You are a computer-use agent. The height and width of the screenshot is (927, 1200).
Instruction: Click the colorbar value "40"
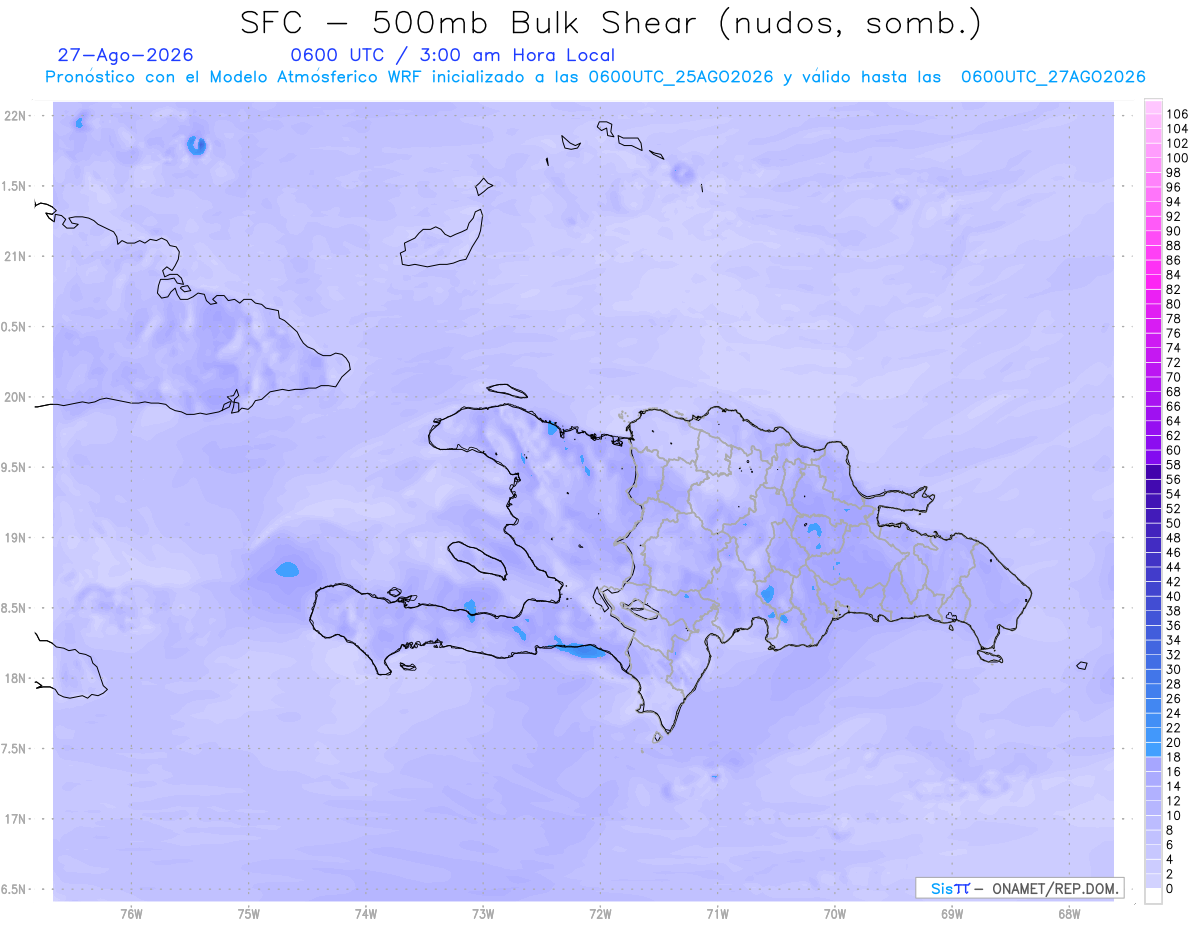pos(1173,596)
